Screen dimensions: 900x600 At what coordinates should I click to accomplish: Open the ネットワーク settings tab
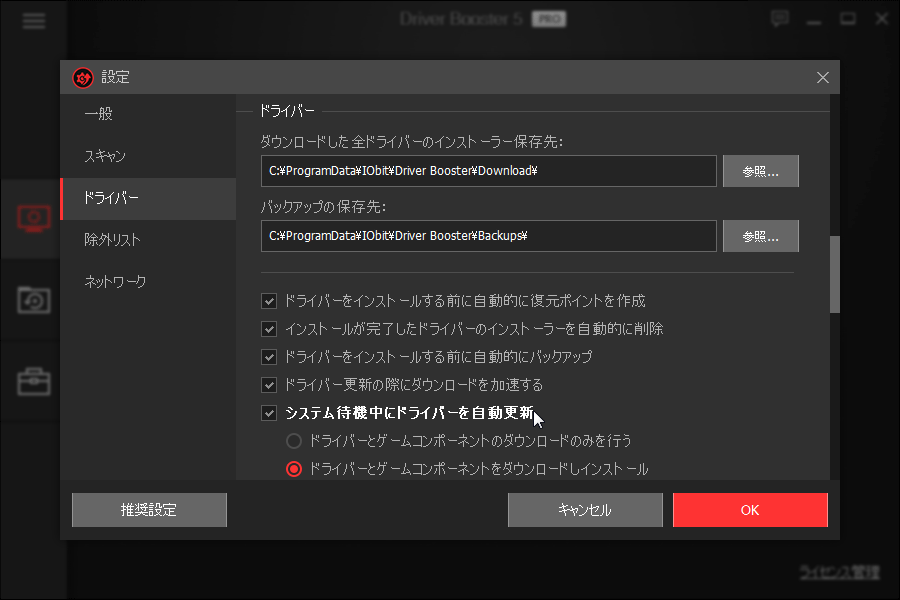click(149, 282)
